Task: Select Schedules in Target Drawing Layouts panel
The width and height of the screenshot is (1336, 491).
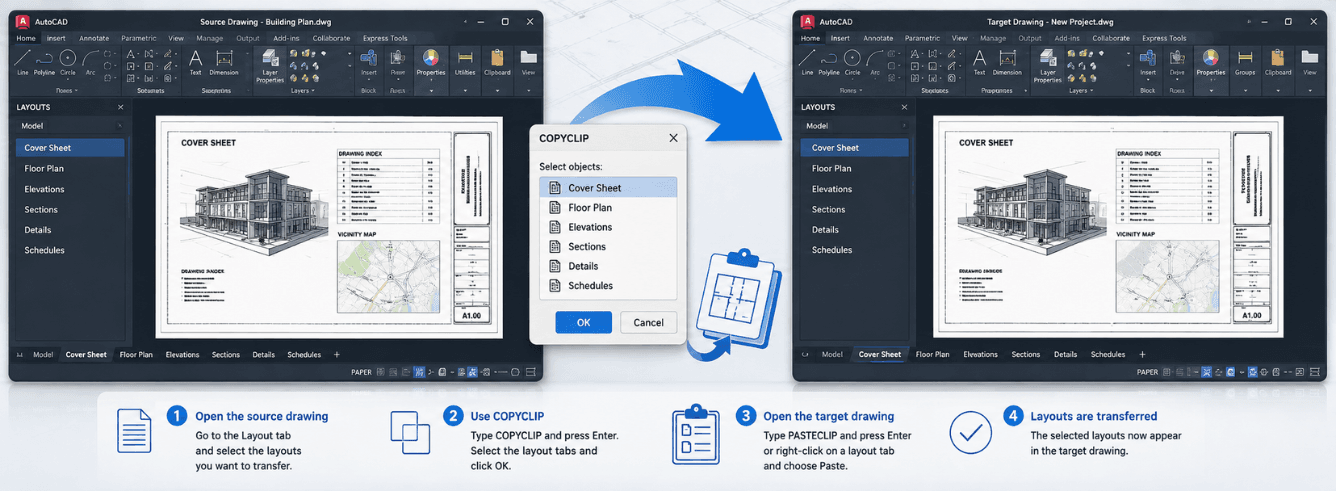Action: (854, 250)
